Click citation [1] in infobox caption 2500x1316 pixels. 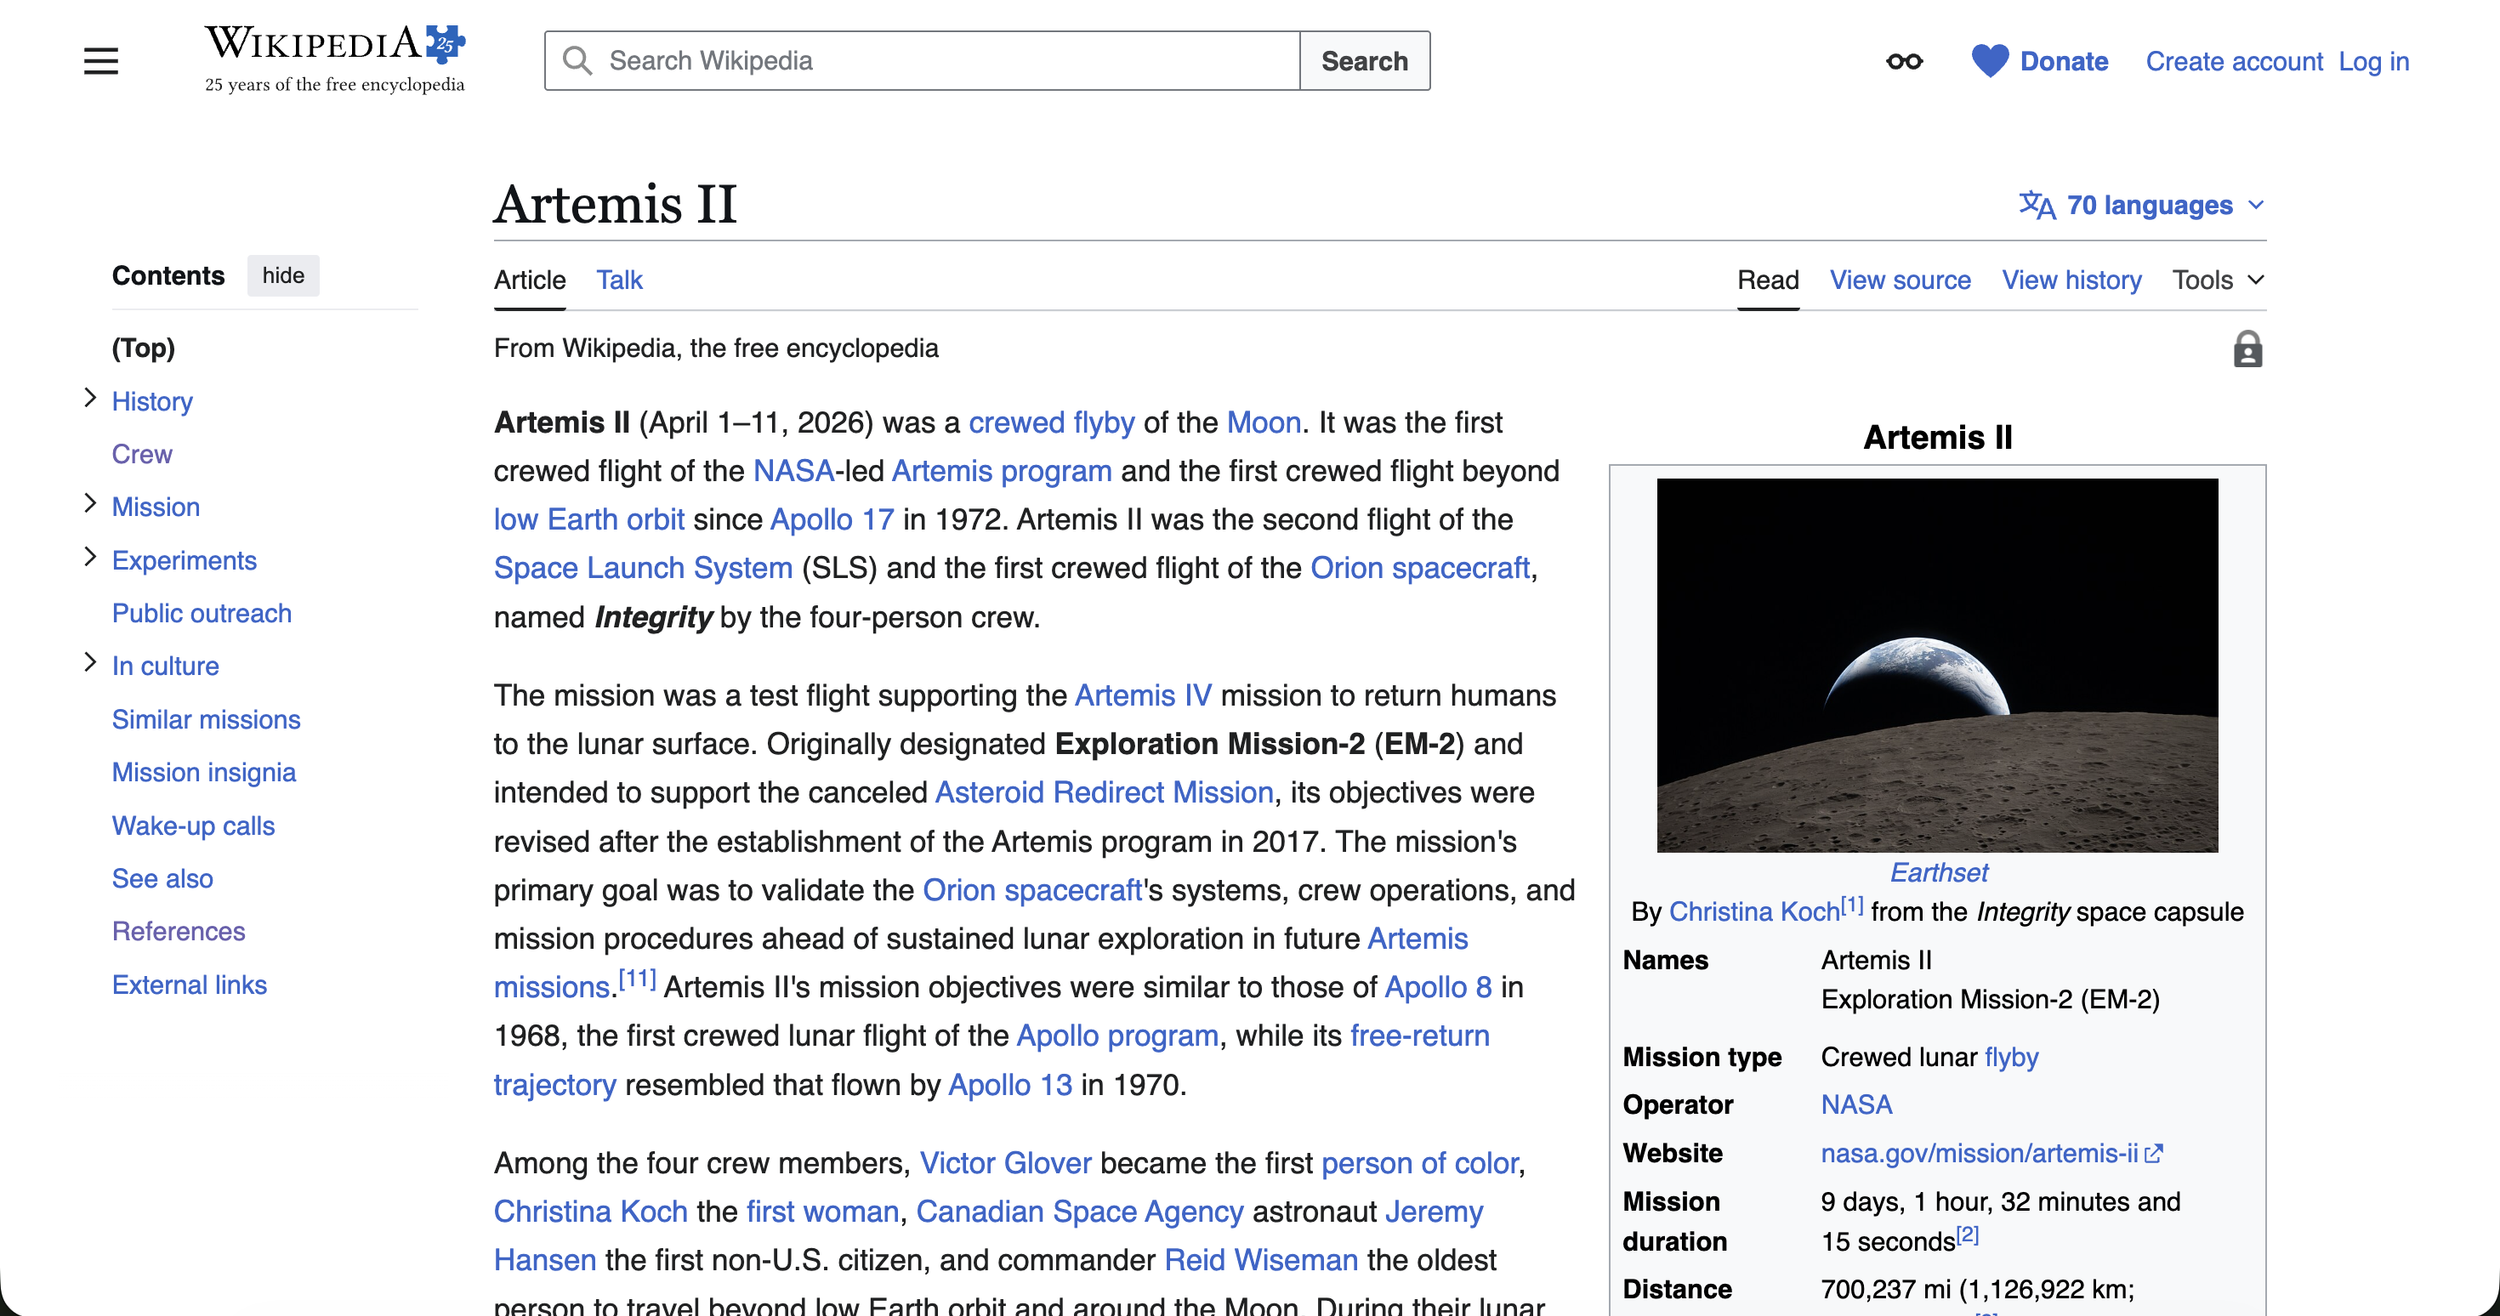pyautogui.click(x=1852, y=905)
